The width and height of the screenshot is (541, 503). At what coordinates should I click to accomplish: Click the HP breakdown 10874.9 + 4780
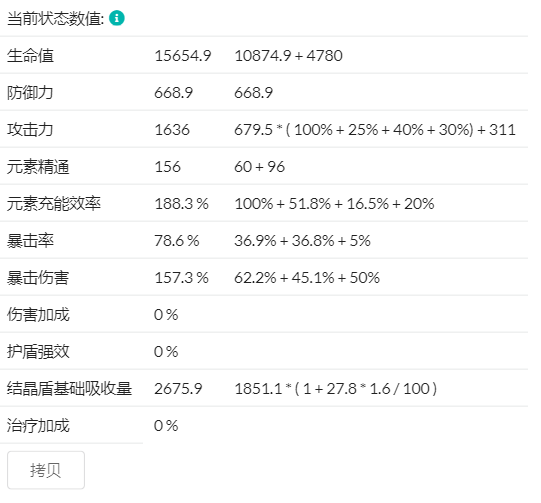coord(288,56)
